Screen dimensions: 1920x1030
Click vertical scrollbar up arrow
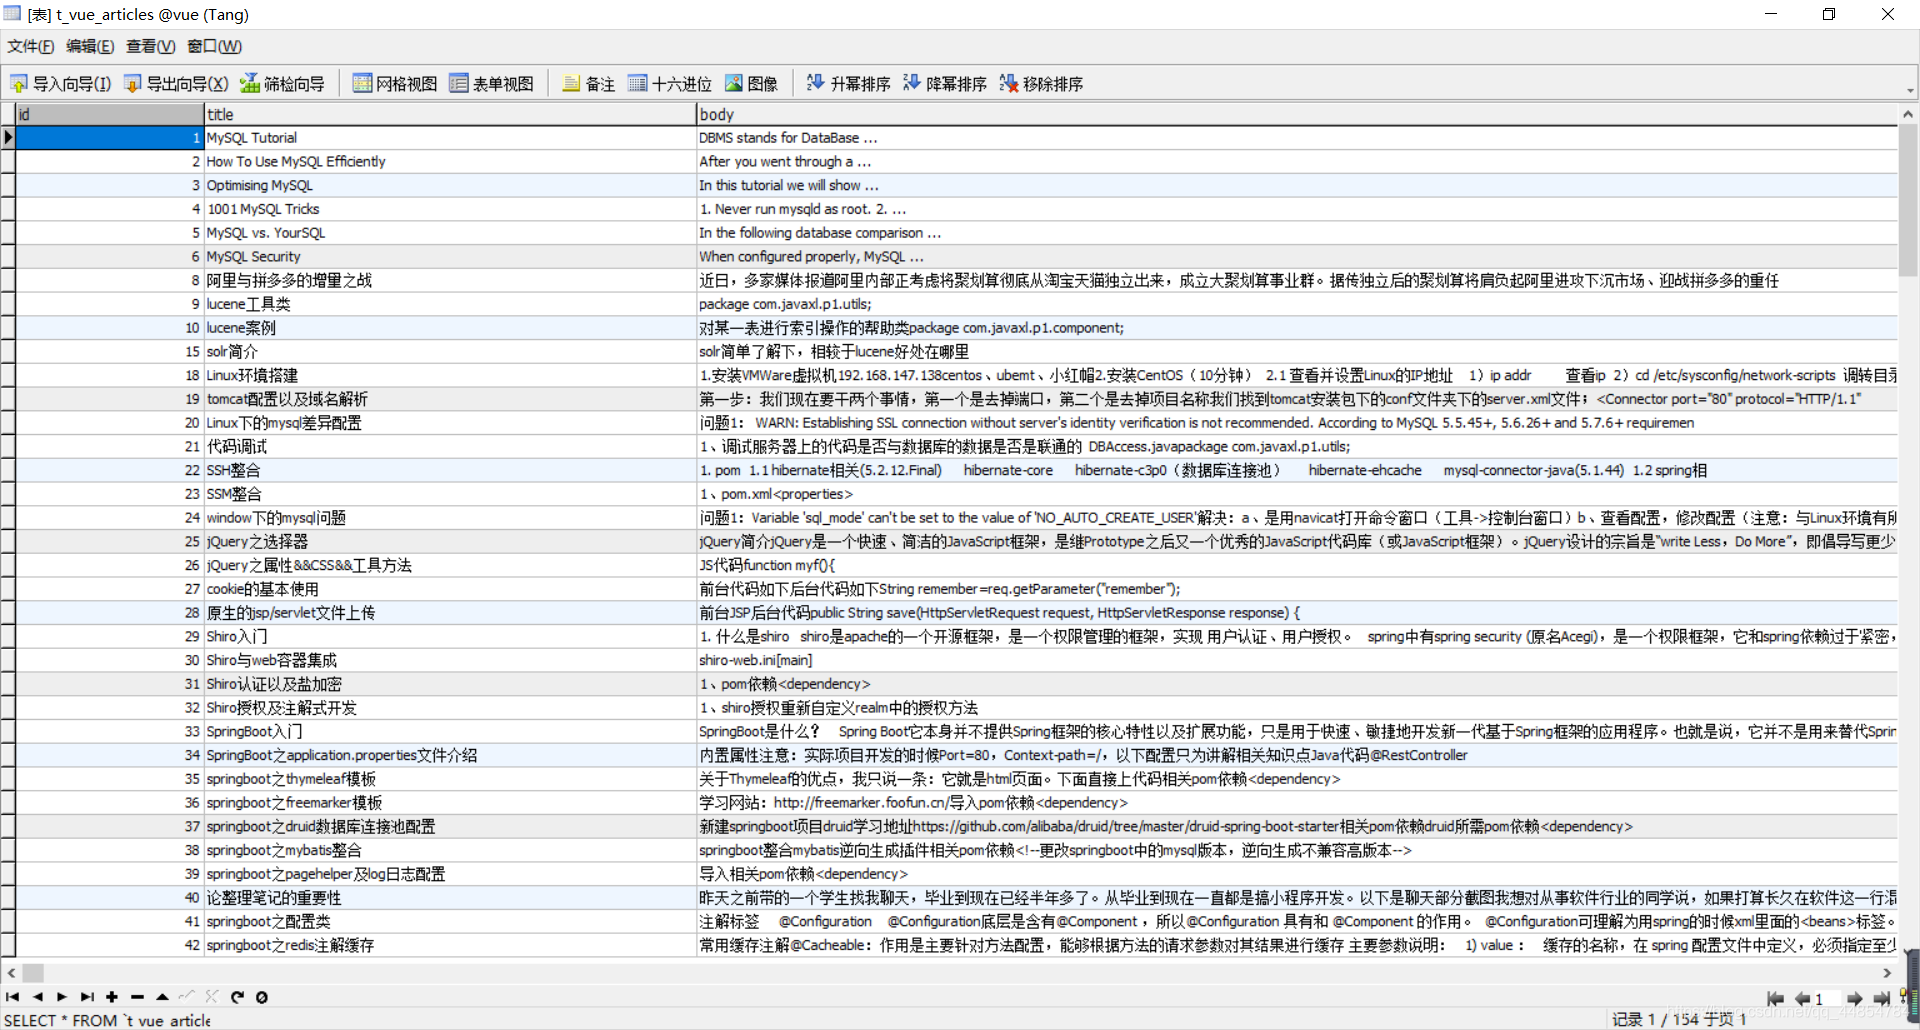(x=1908, y=114)
